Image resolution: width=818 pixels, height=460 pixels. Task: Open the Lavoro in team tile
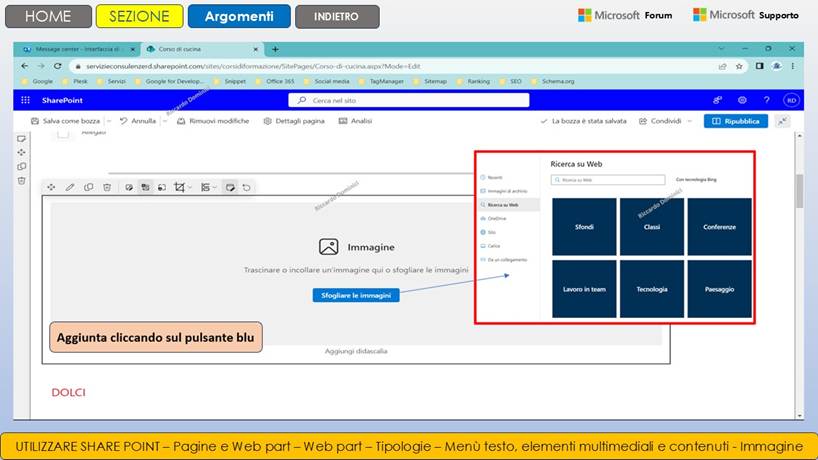(x=584, y=289)
